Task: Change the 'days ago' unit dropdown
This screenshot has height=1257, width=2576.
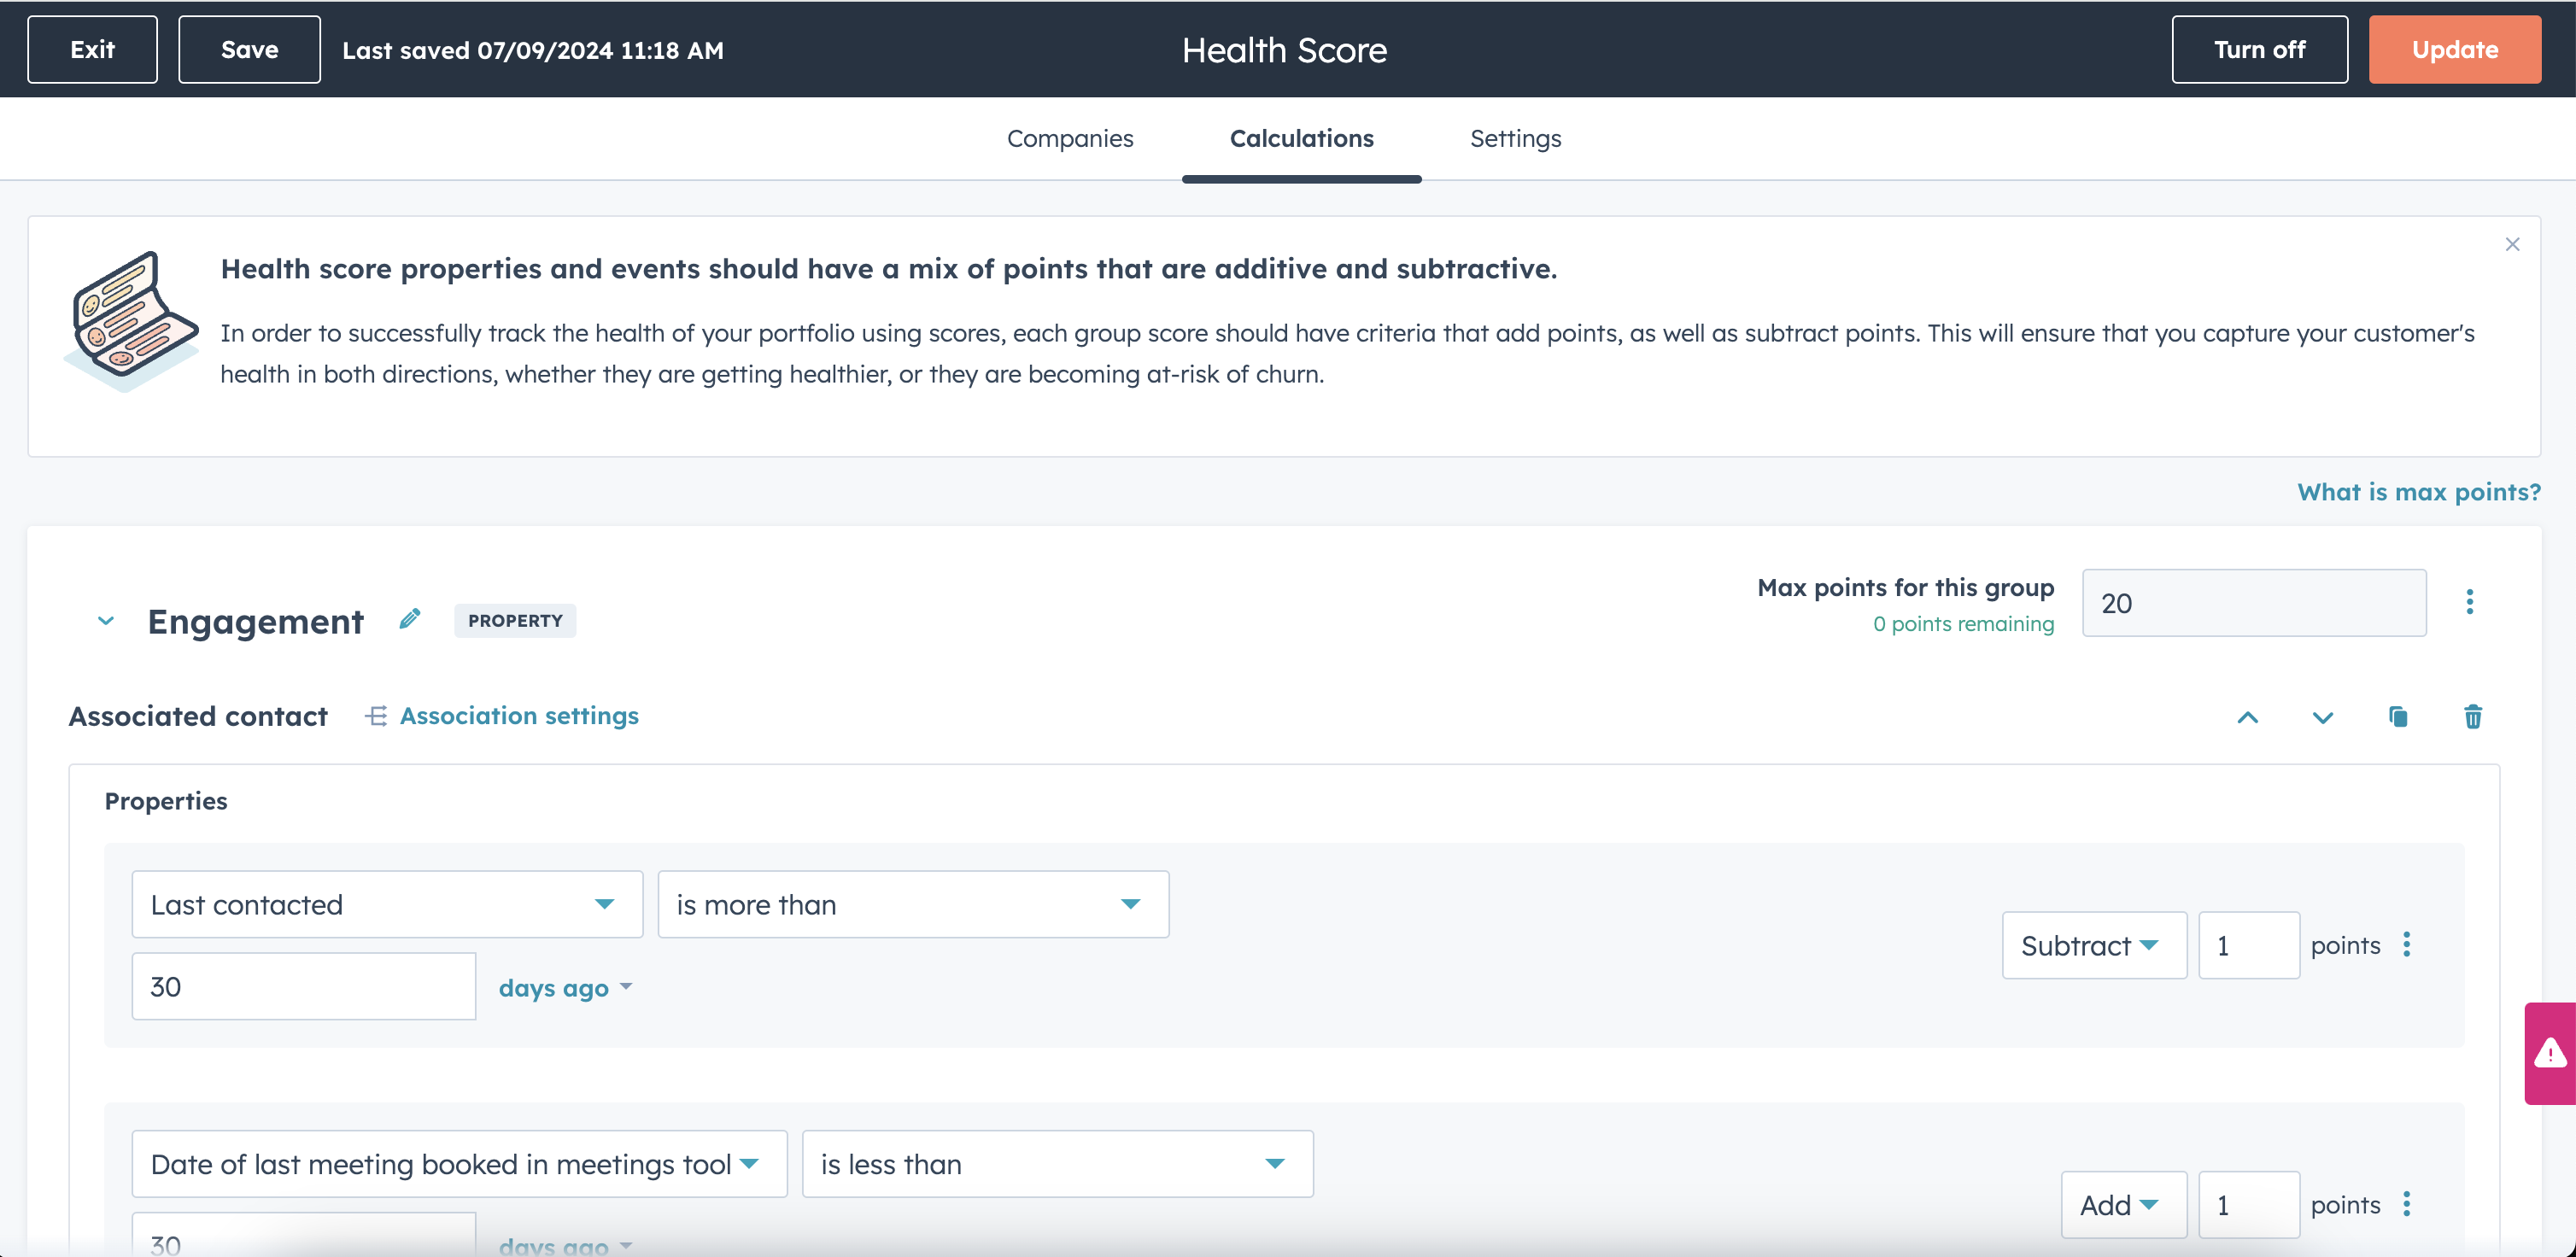Action: pyautogui.click(x=565, y=988)
